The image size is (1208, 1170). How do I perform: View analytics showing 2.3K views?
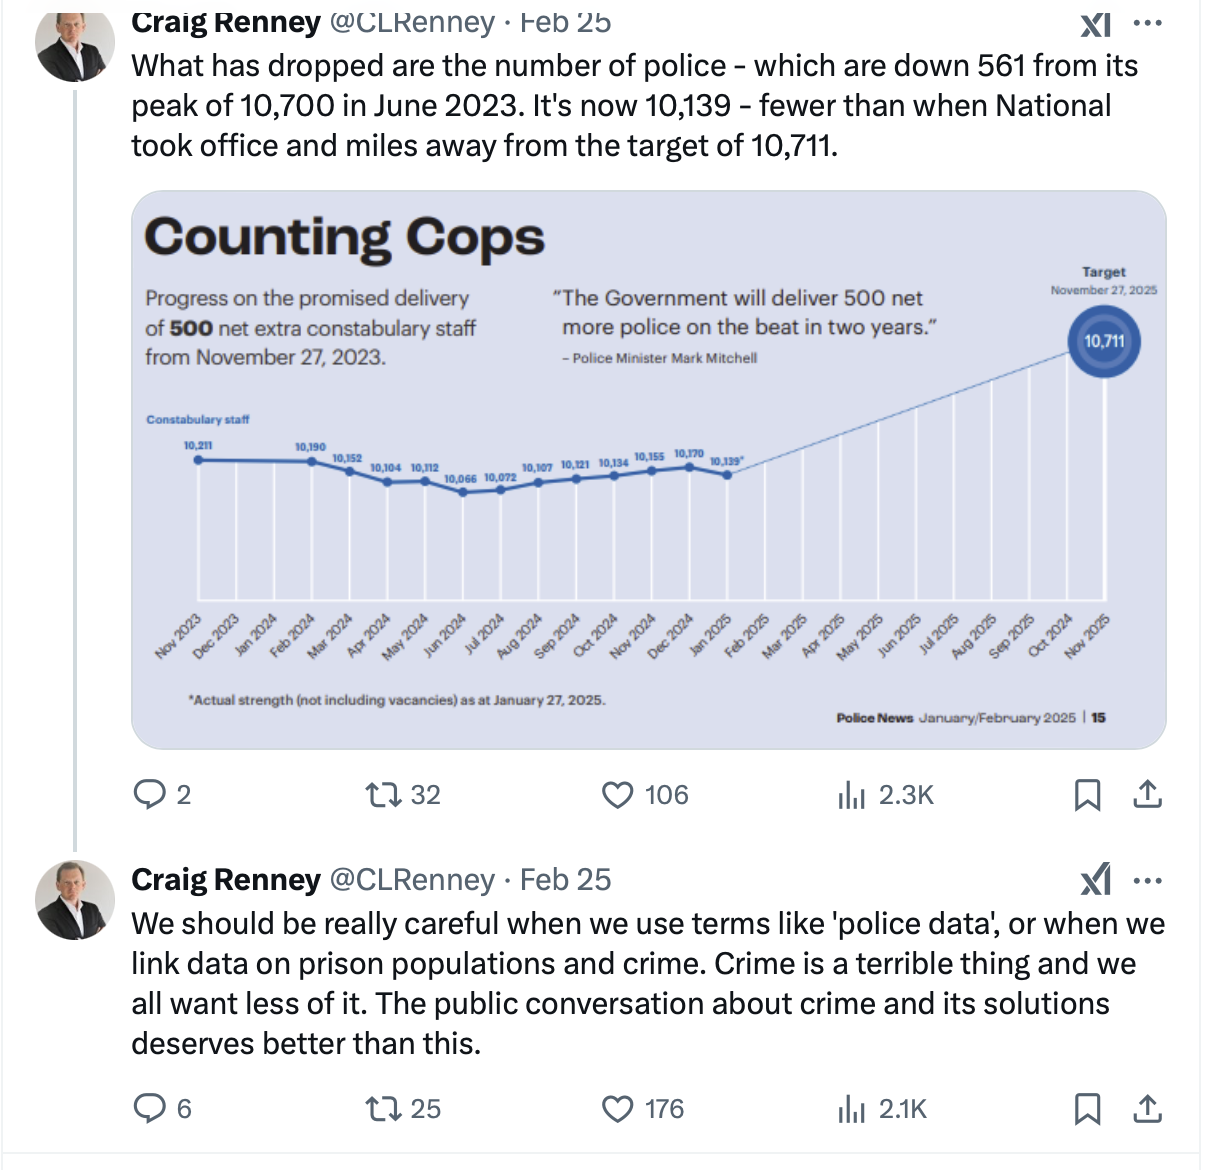pos(851,795)
